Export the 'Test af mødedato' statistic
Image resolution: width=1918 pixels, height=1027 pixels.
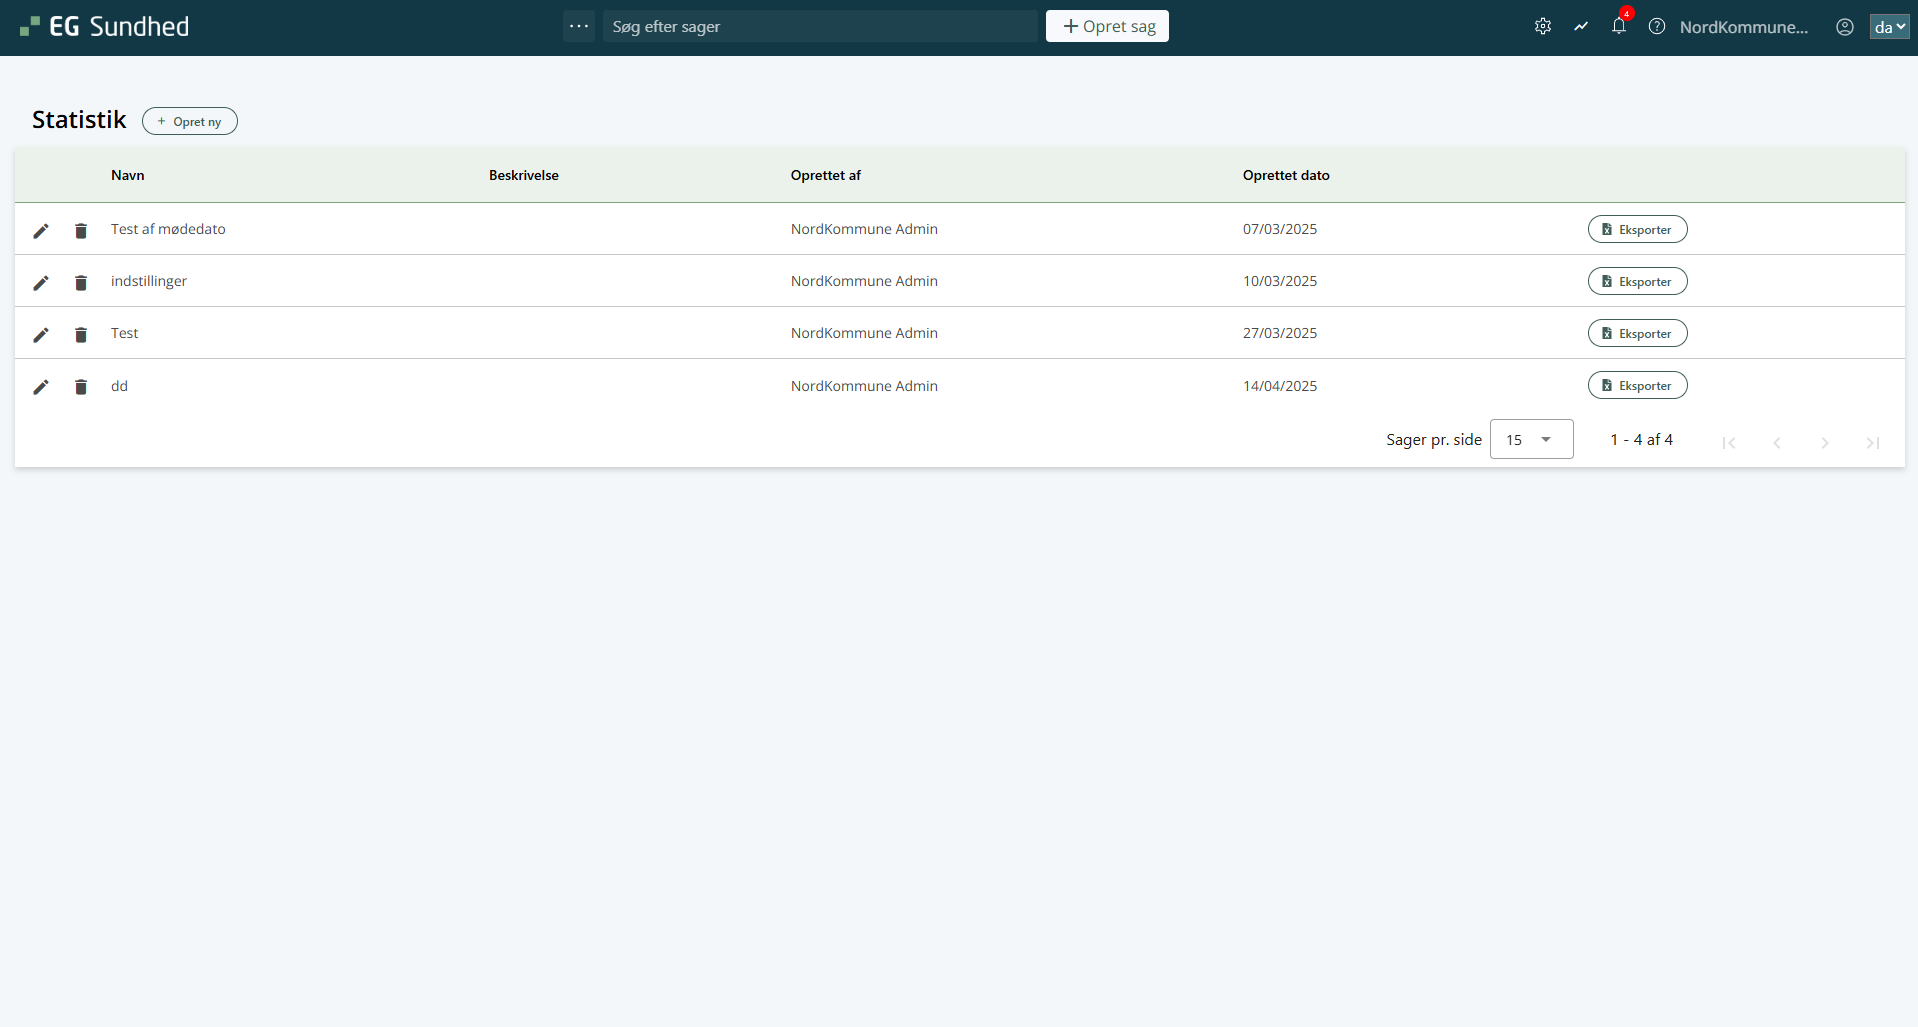click(1637, 230)
